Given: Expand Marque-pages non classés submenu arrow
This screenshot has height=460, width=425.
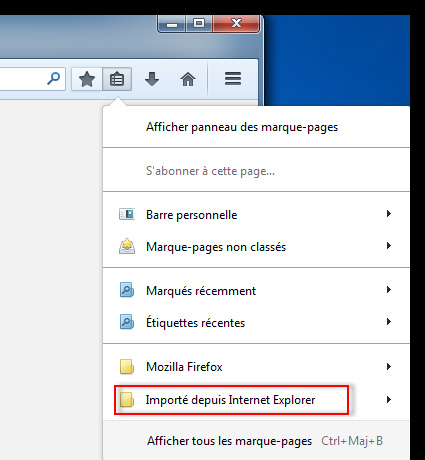Looking at the screenshot, I should click(389, 246).
